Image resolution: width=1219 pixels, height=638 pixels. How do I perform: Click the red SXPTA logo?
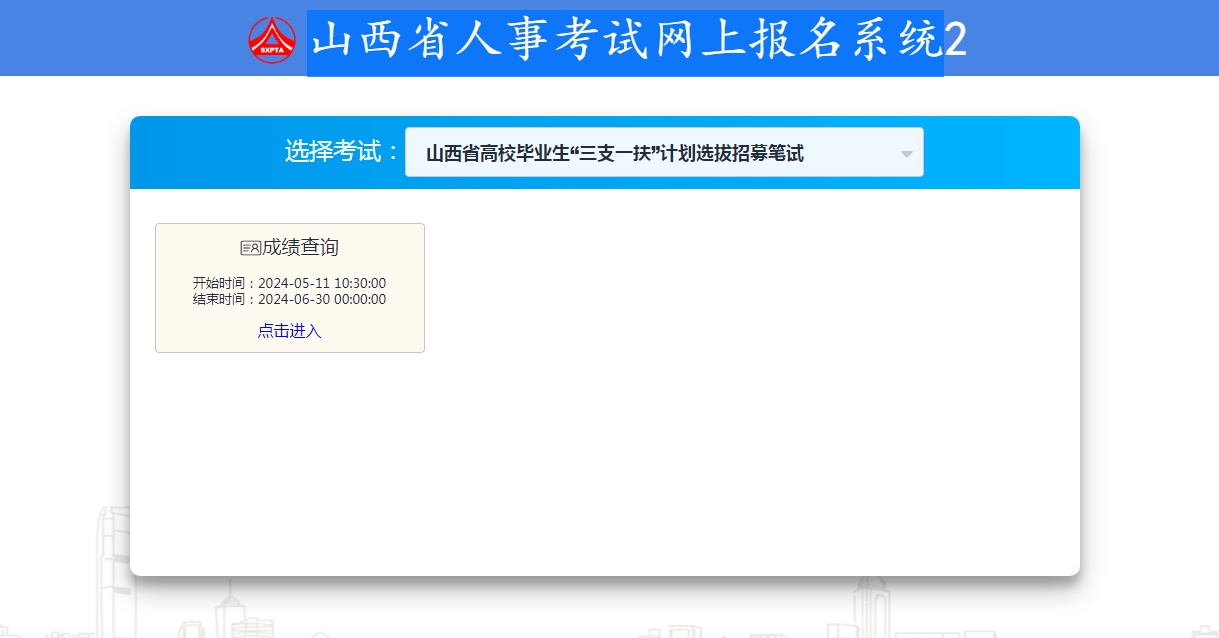tap(272, 40)
